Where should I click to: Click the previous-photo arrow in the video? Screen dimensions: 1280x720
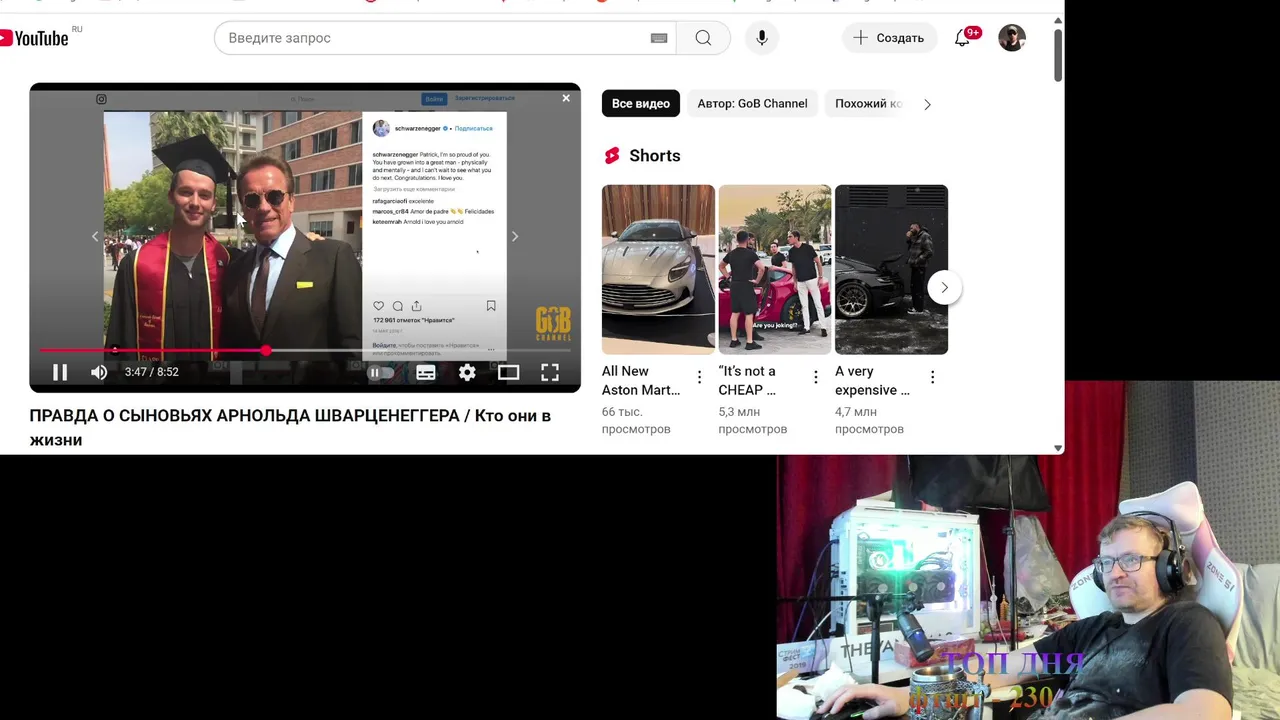[x=96, y=236]
